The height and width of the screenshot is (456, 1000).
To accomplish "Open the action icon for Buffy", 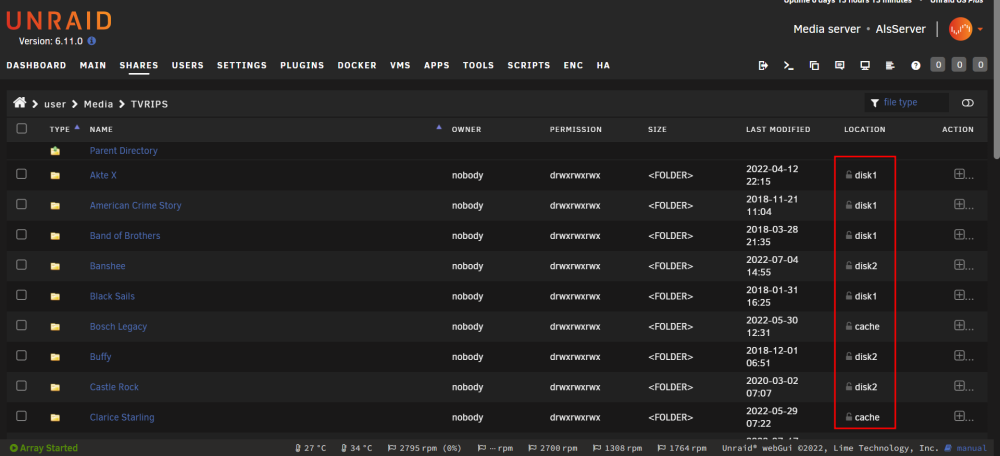I will point(959,355).
